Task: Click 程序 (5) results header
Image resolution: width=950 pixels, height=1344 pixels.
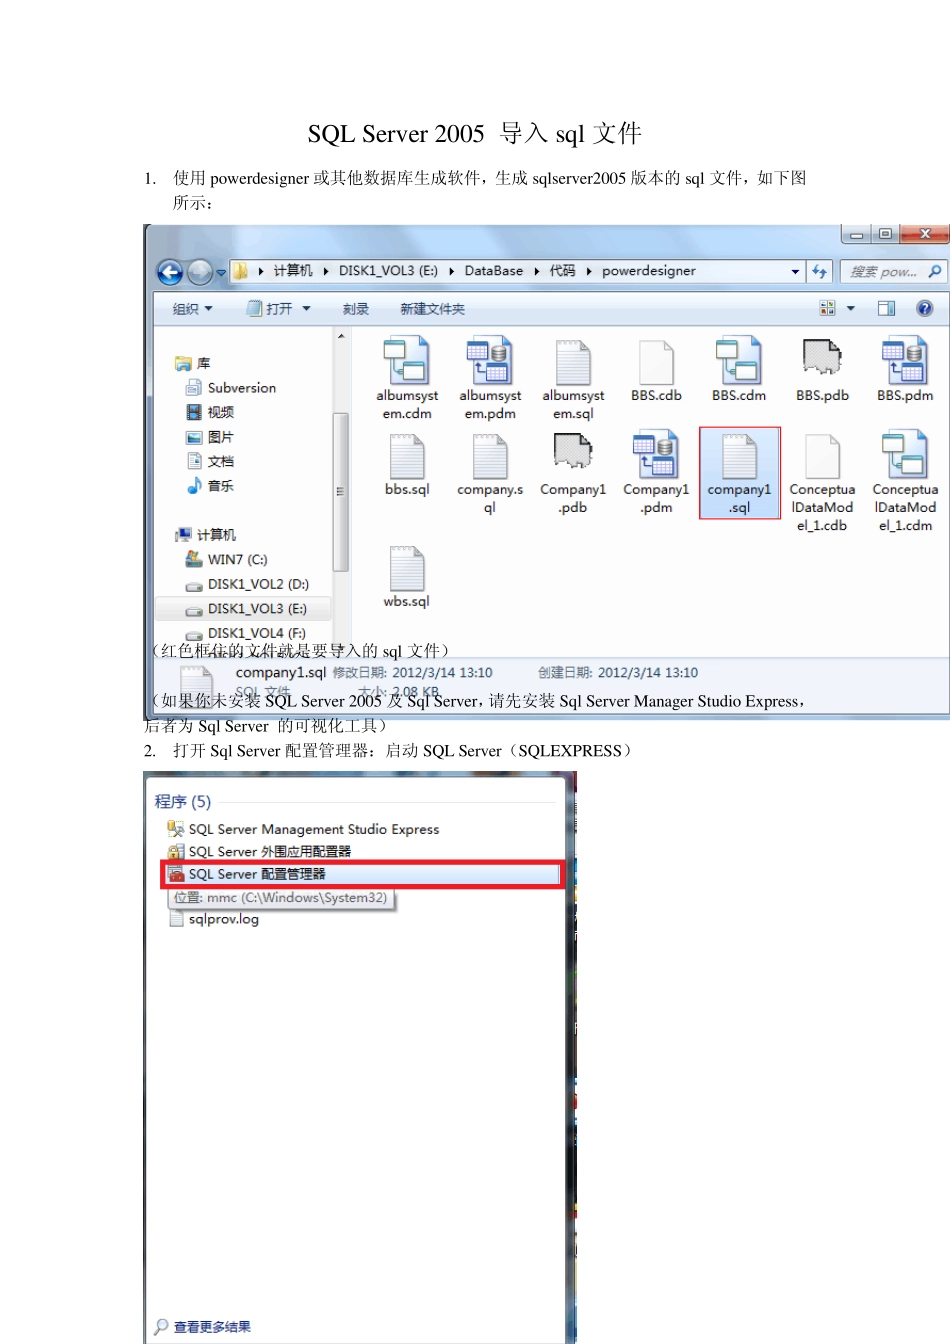Action: pos(183,801)
